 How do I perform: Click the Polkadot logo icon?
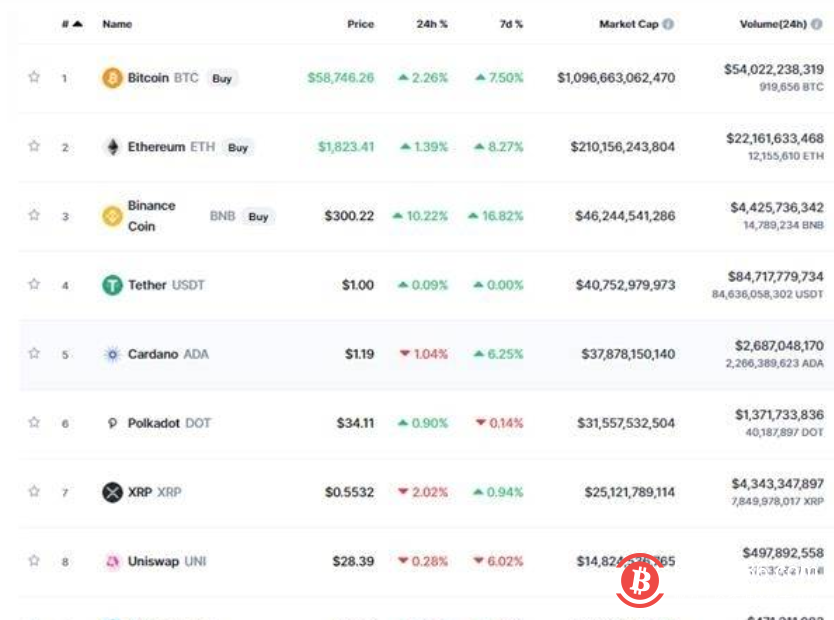(113, 423)
